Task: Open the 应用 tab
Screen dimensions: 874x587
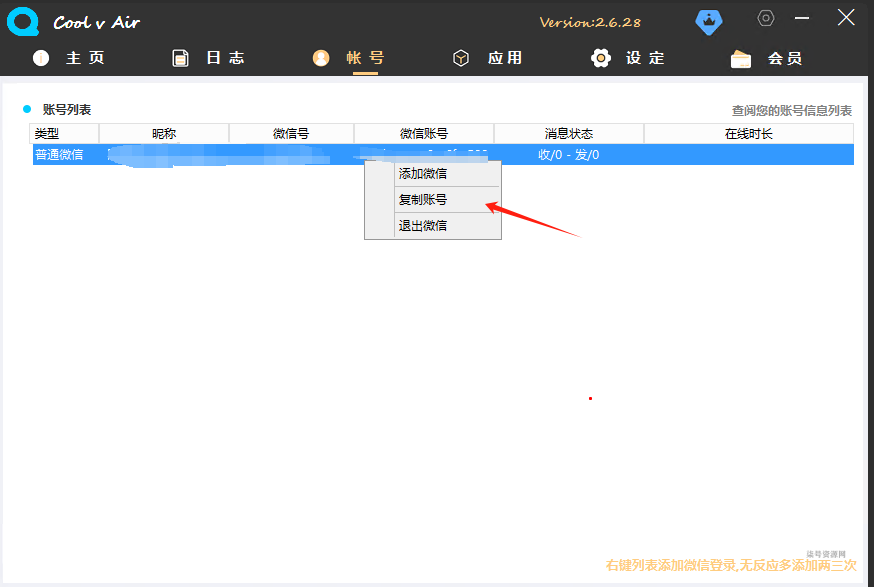Action: point(505,58)
